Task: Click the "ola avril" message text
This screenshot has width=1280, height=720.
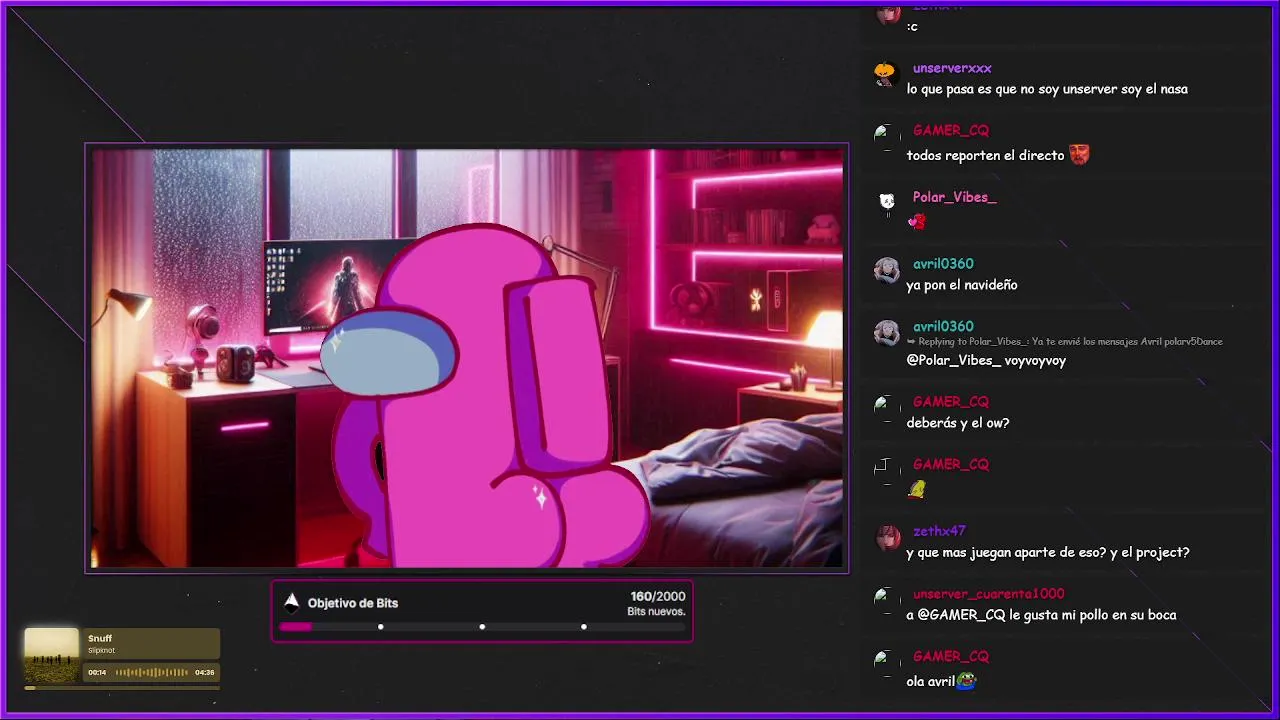Action: pos(931,681)
